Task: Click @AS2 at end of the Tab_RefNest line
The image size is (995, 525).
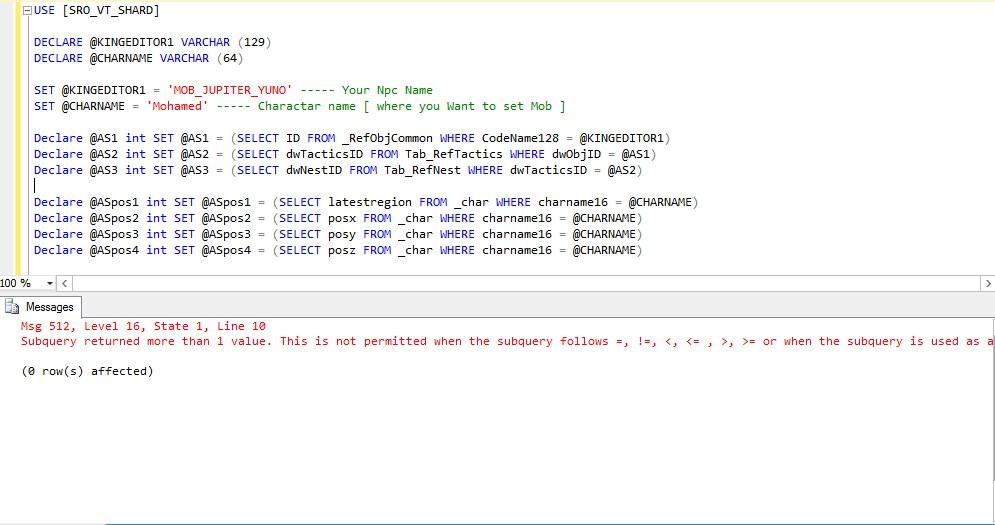Action: [x=622, y=170]
